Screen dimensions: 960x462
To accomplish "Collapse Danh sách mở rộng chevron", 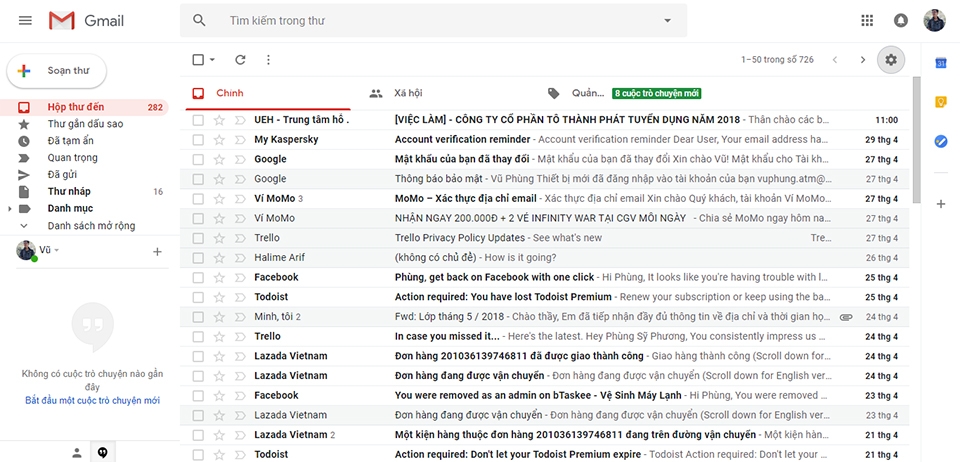I will tap(24, 226).
